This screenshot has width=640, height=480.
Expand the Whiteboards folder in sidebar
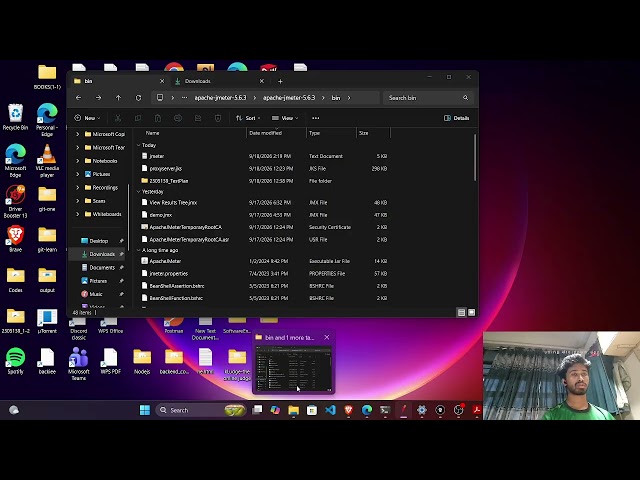click(78, 214)
